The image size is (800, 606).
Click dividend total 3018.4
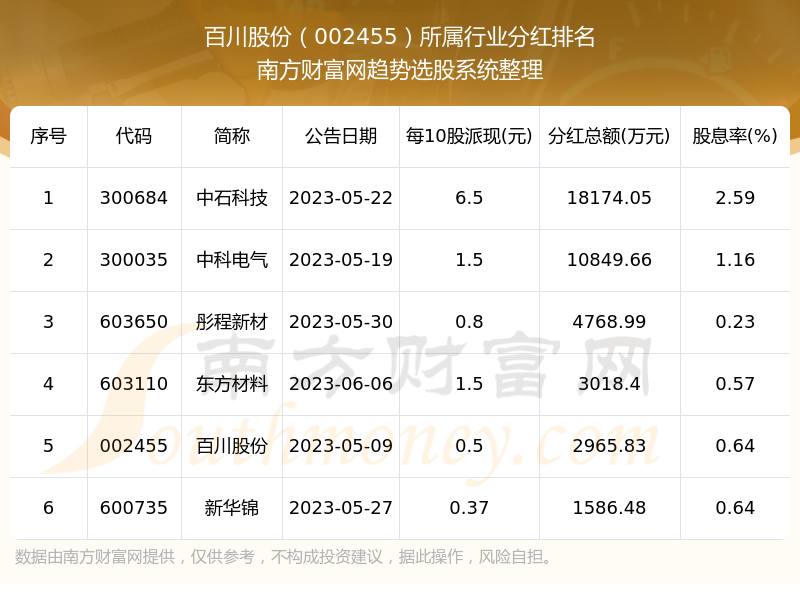tap(609, 384)
